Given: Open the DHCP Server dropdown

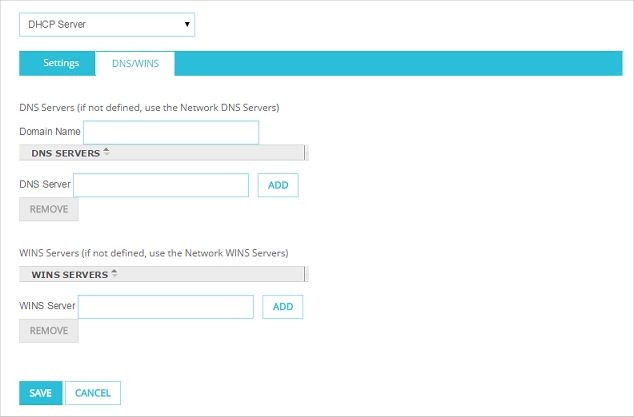Looking at the screenshot, I should (x=106, y=24).
